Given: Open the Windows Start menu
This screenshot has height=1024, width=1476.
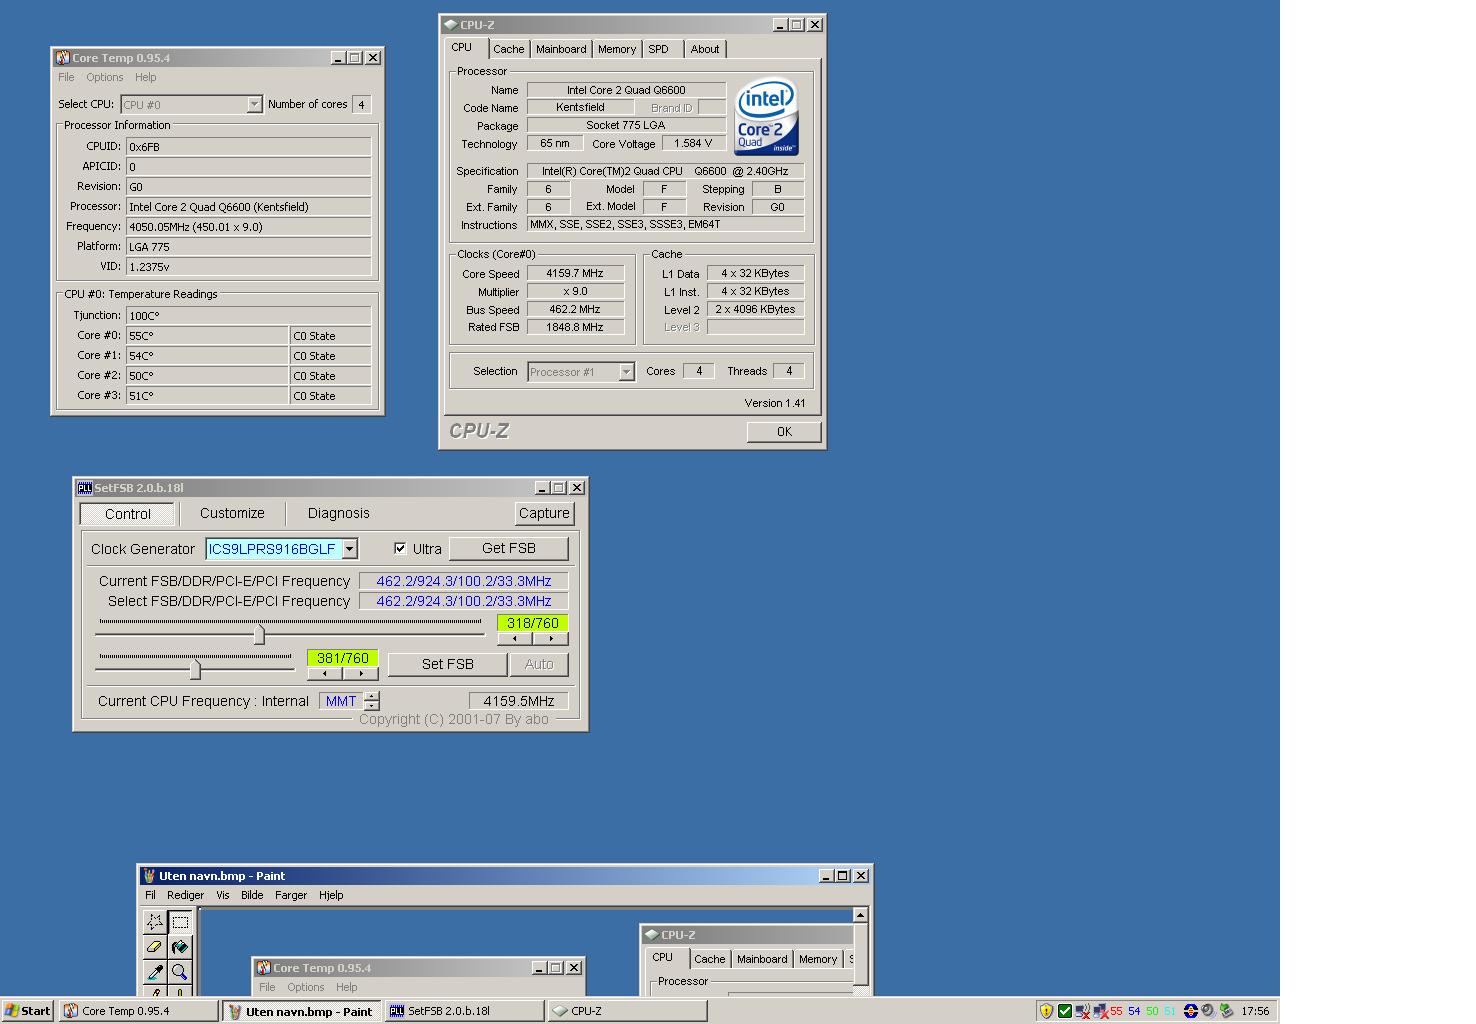Looking at the screenshot, I should pyautogui.click(x=28, y=1011).
